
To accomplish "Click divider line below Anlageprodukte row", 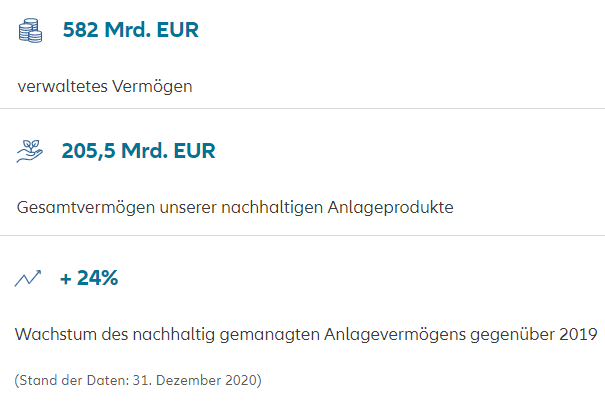I will click(x=302, y=235).
